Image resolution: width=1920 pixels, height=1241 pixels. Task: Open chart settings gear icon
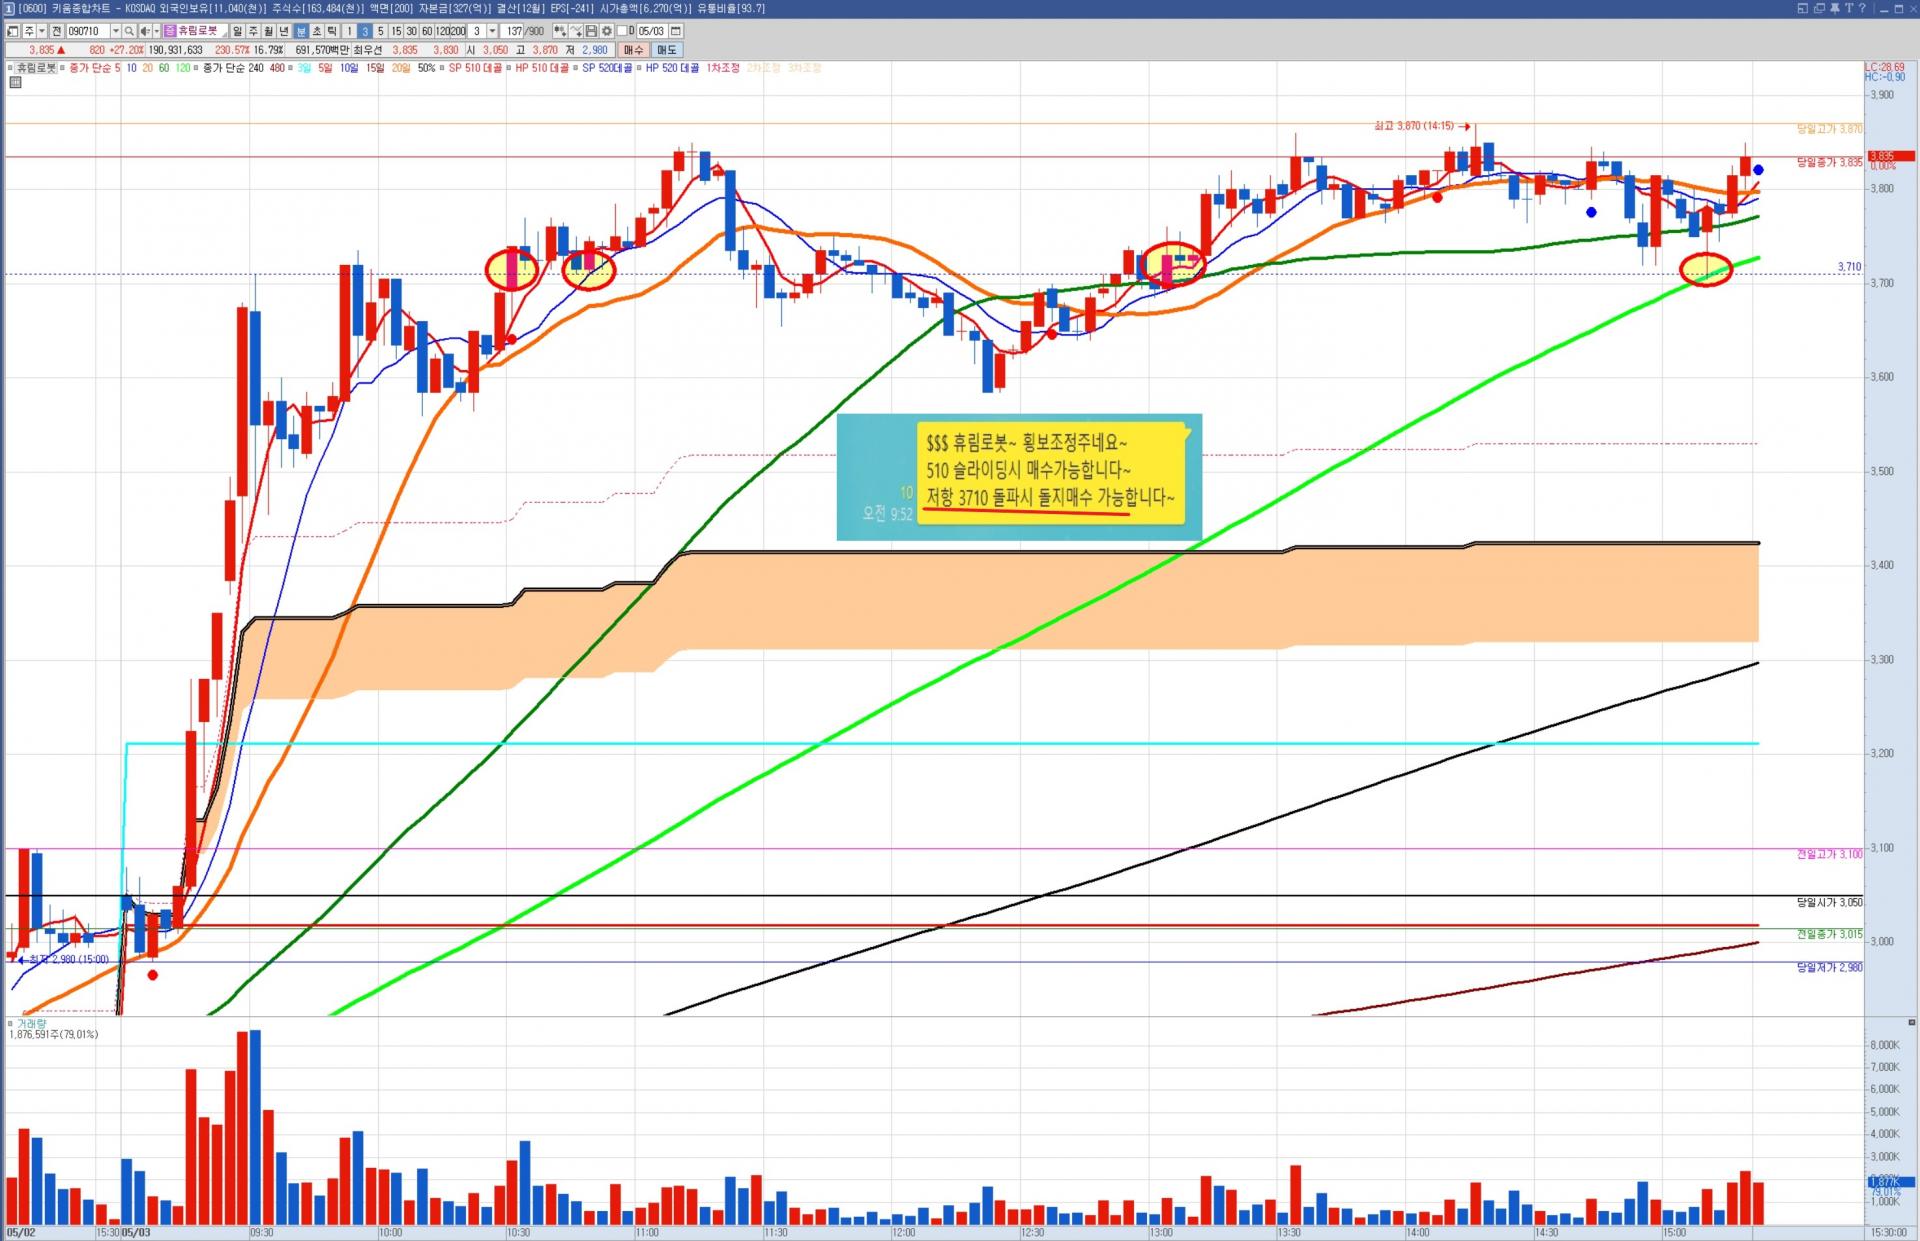click(x=606, y=31)
